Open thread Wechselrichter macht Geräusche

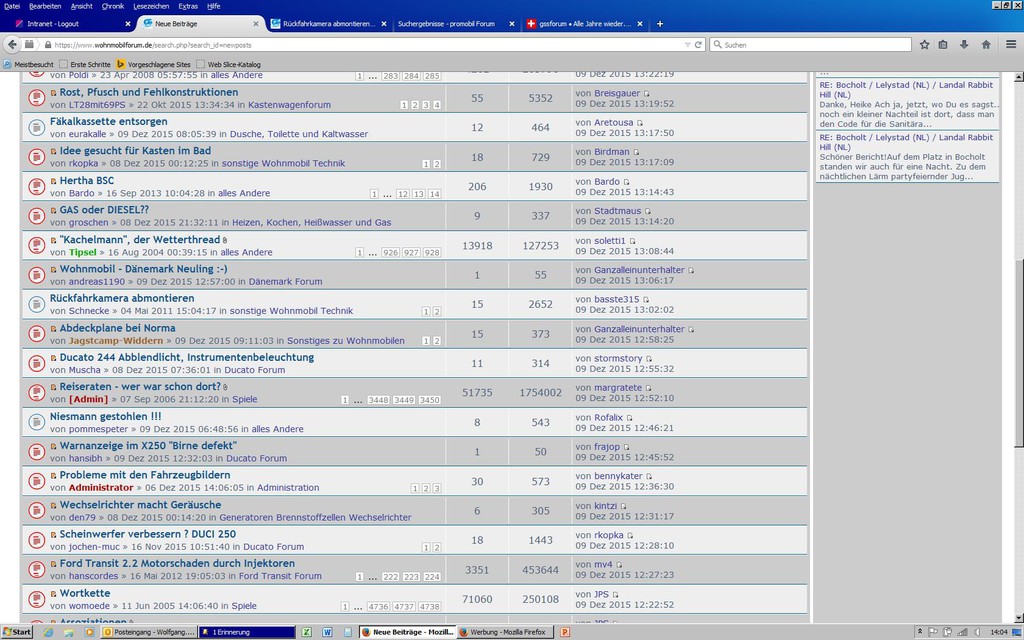(140, 504)
